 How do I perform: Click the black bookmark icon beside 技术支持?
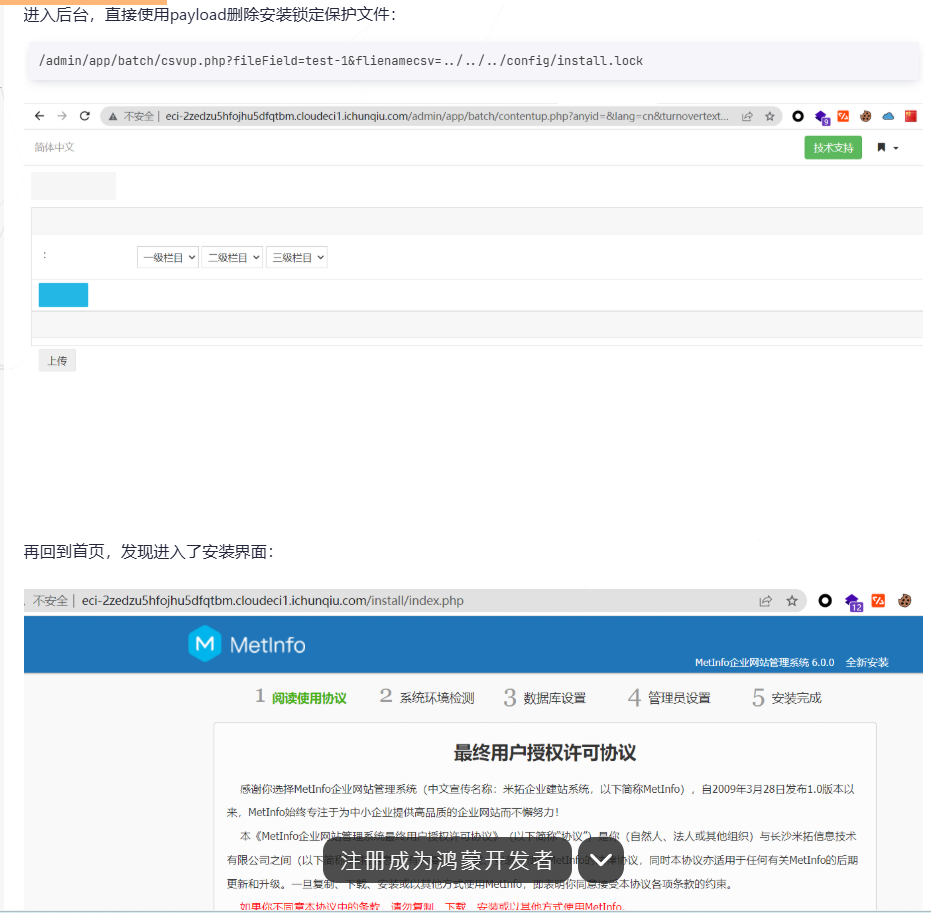click(881, 147)
